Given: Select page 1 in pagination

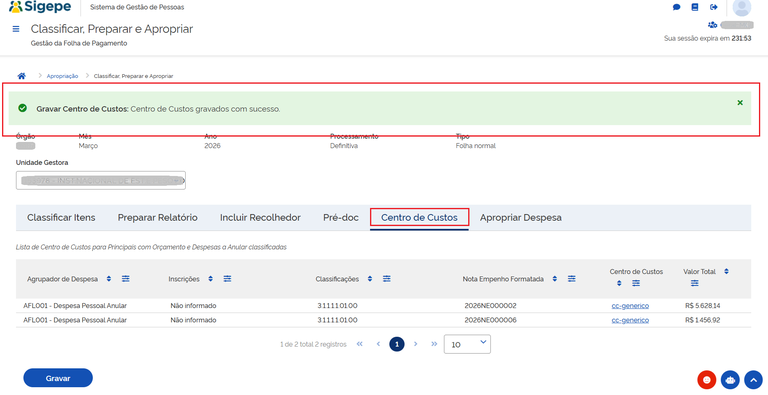Looking at the screenshot, I should (397, 344).
